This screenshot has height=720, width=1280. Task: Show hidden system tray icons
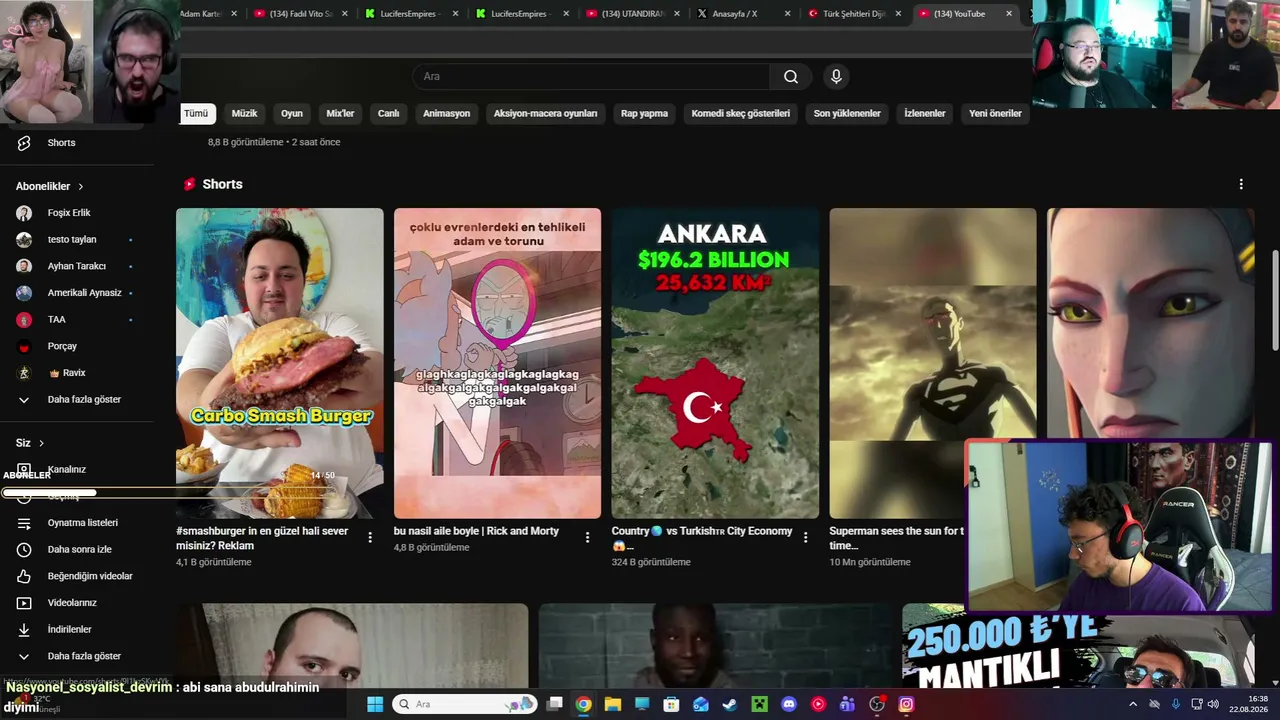click(1133, 704)
